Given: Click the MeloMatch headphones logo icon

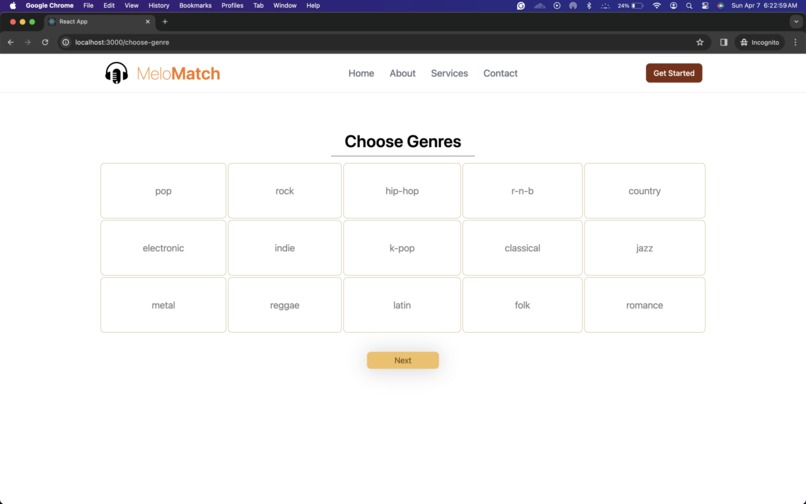Looking at the screenshot, I should (117, 73).
